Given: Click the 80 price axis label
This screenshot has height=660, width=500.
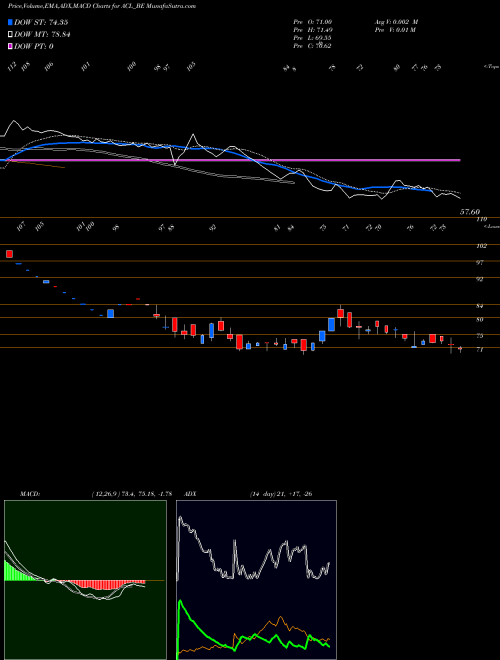Looking at the screenshot, I should click(480, 319).
